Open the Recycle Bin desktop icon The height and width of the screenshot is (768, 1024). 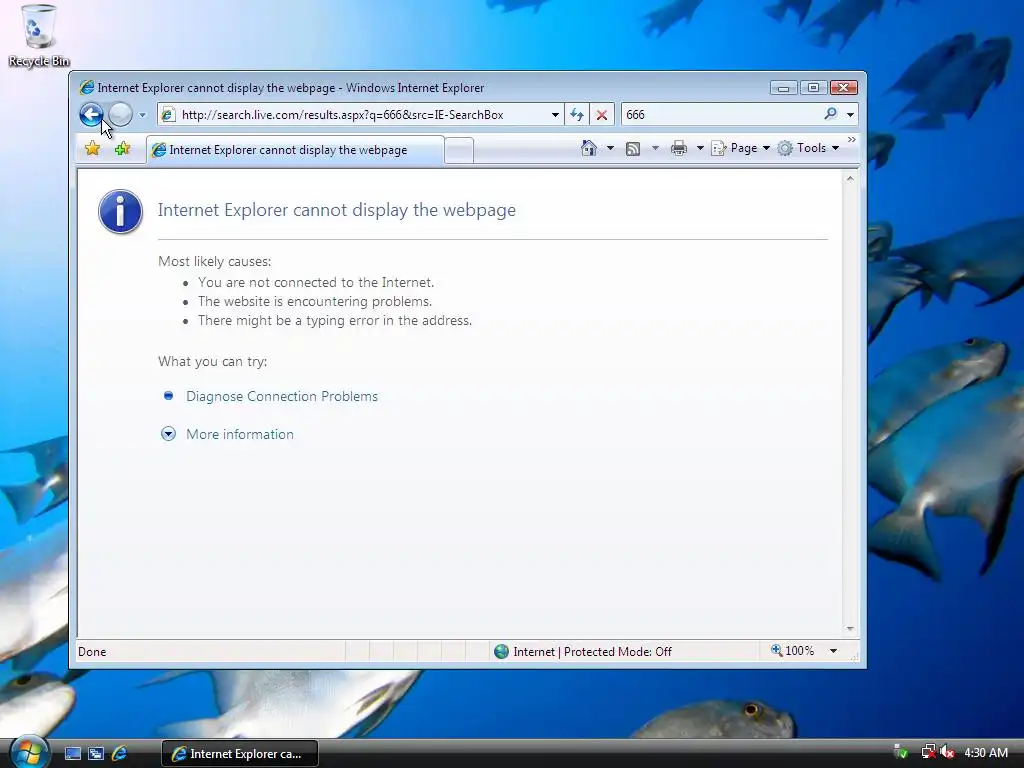click(x=39, y=36)
